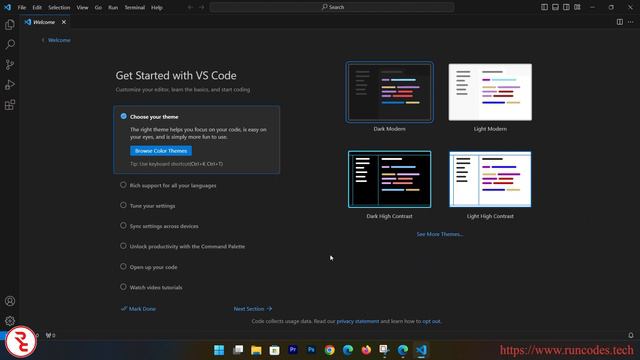Choose the Light Modern theme preview

(x=490, y=92)
